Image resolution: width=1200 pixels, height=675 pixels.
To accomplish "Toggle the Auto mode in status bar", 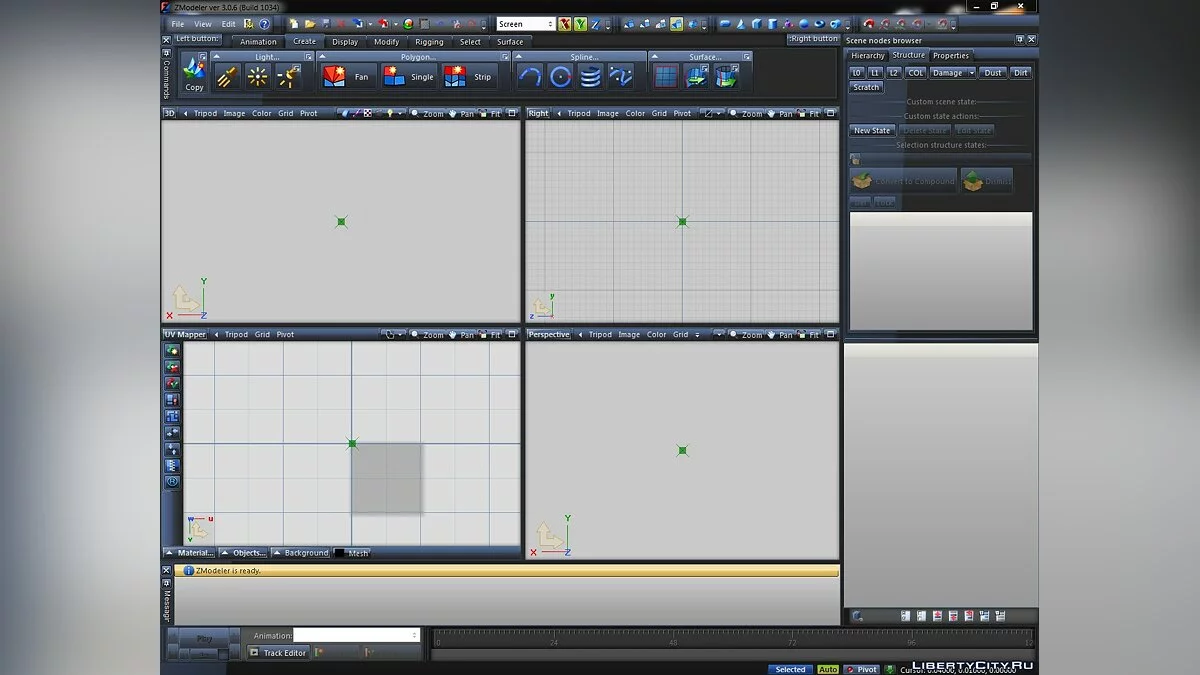I will (x=828, y=669).
